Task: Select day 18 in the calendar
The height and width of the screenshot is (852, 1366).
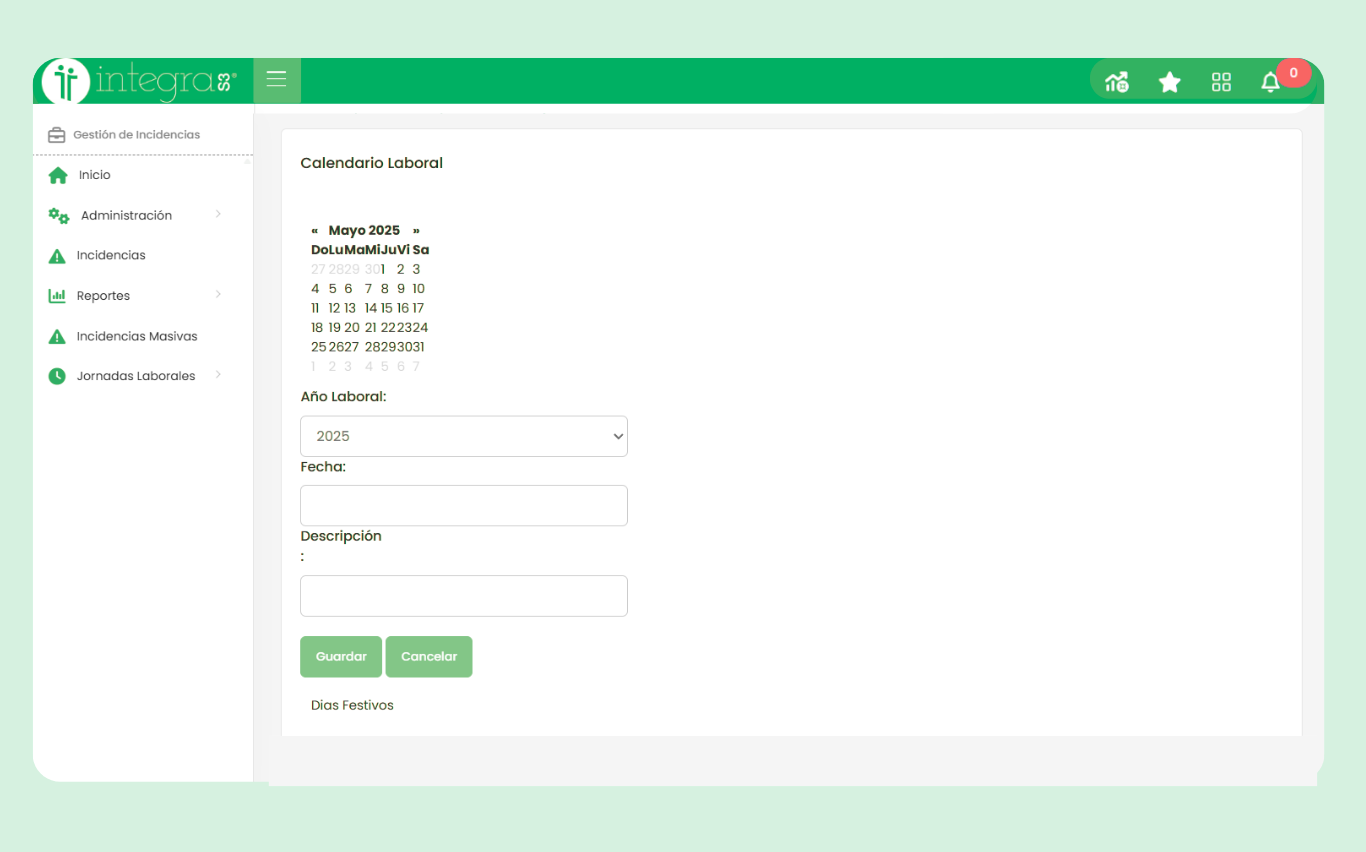Action: [x=317, y=327]
